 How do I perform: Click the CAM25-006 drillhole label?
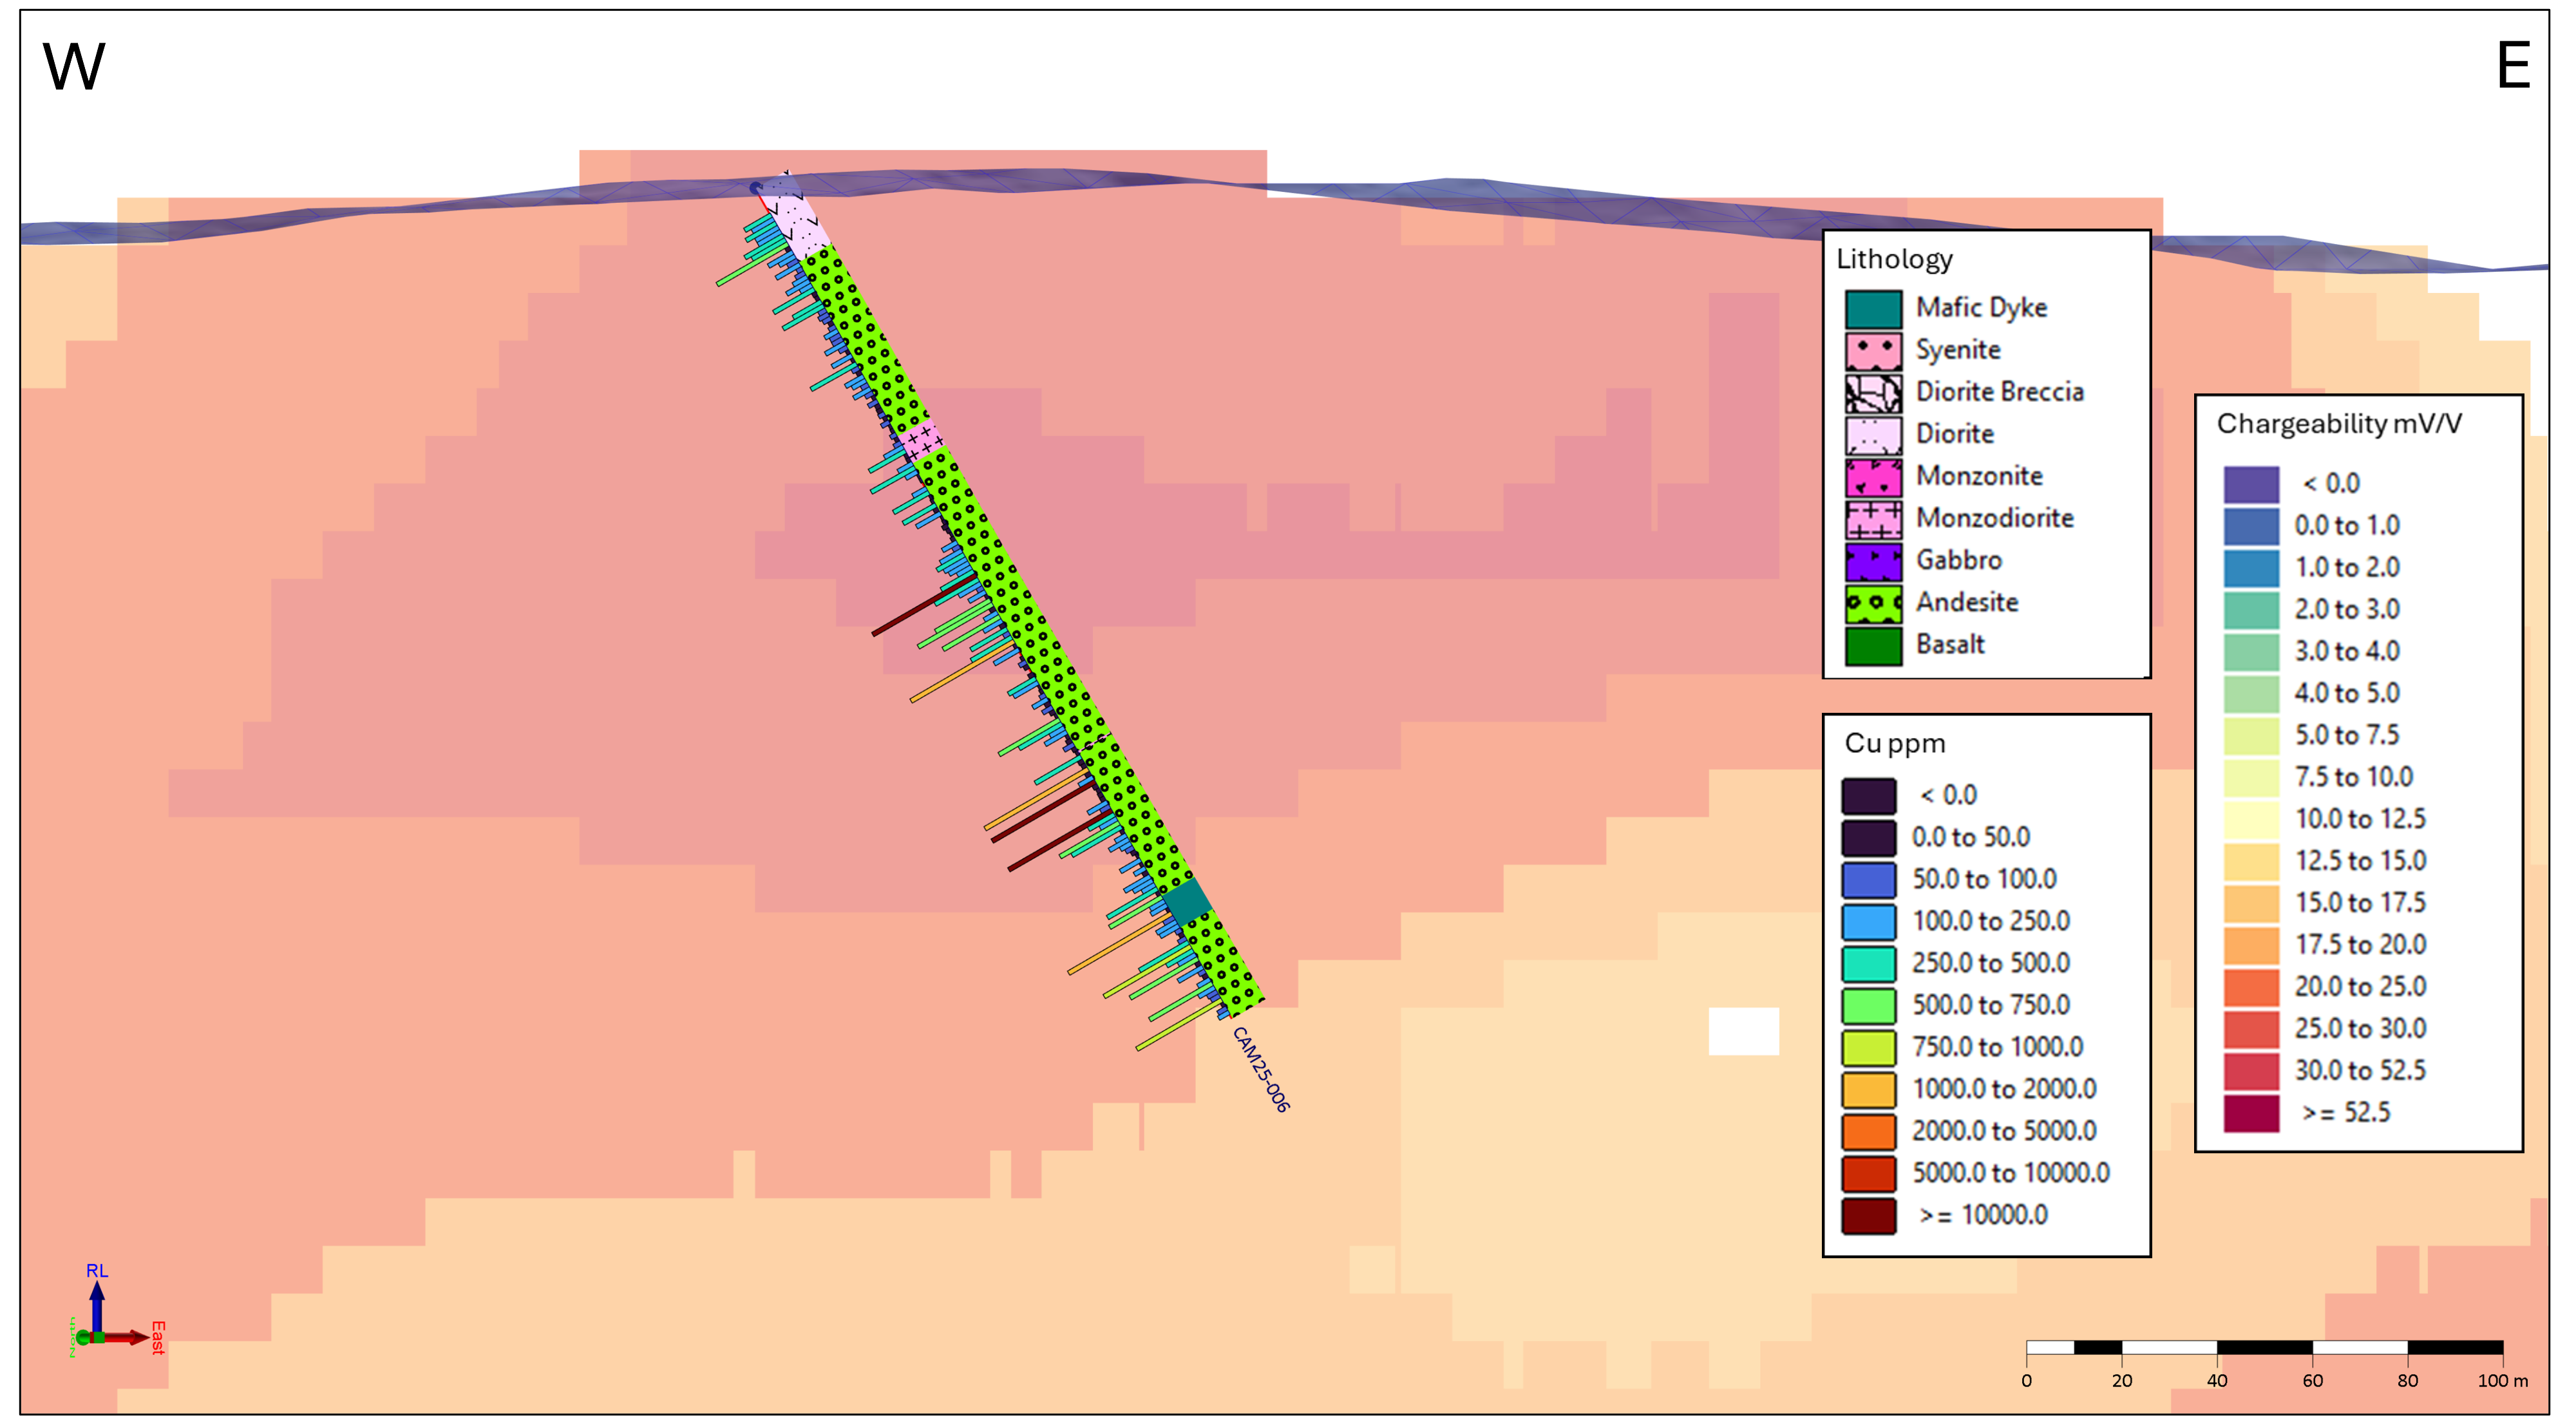point(1261,1069)
